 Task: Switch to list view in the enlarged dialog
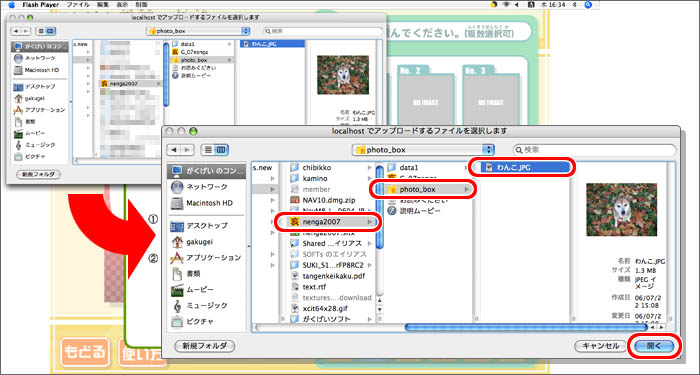click(x=208, y=150)
